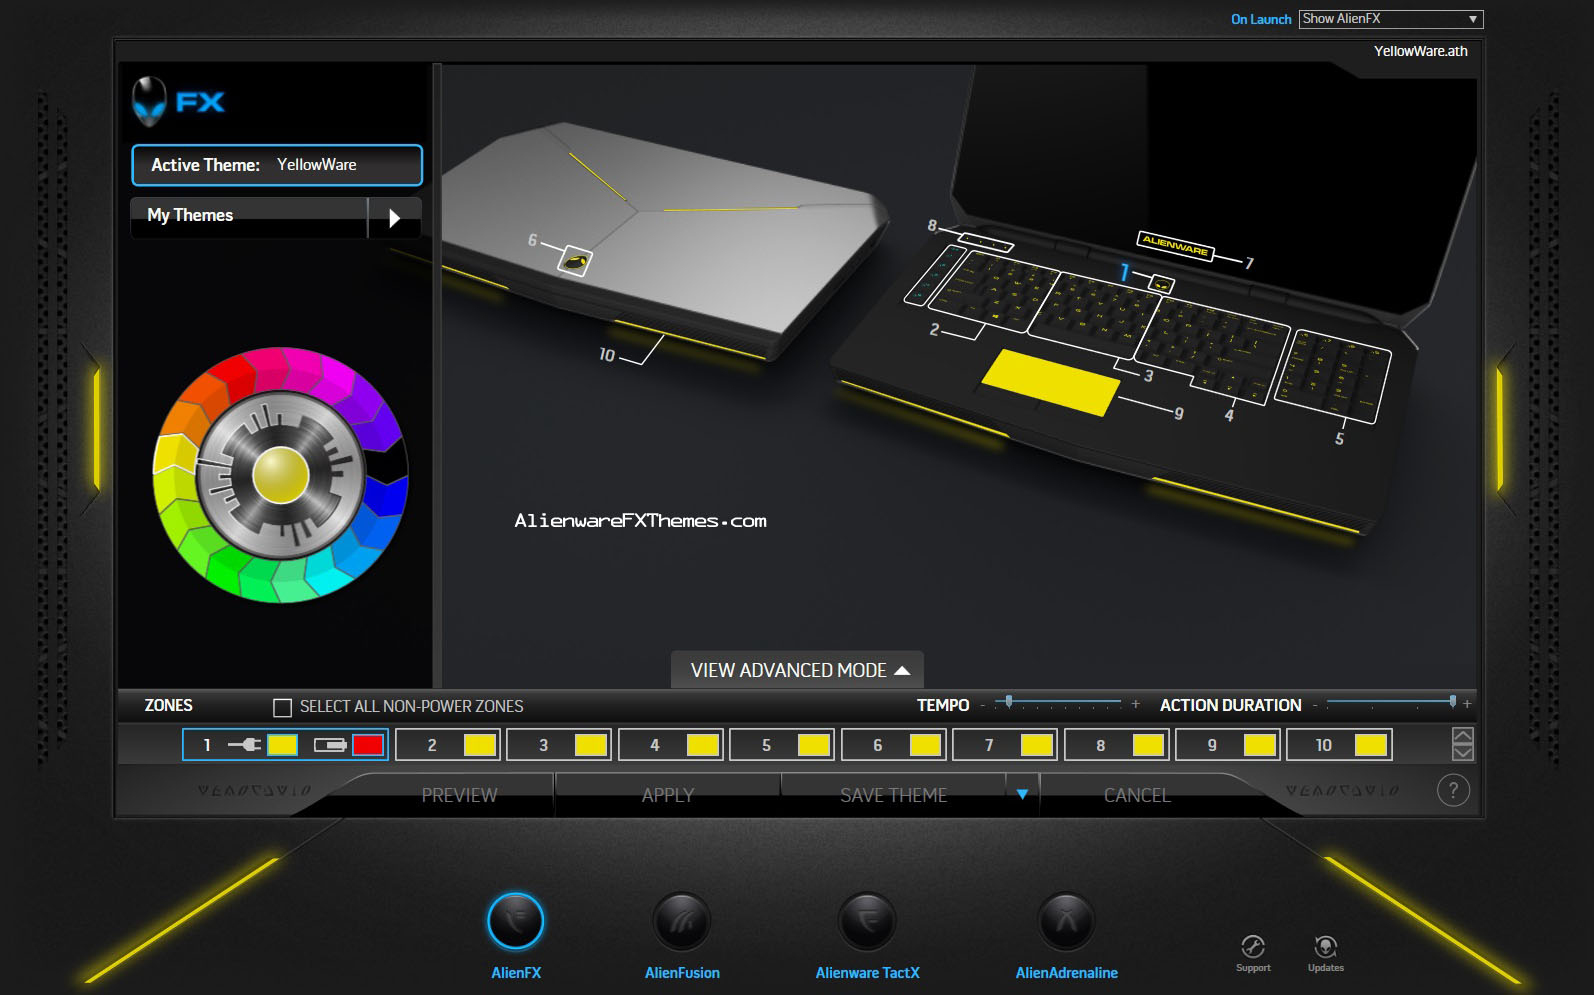Check Select All Non-Power Zones
The width and height of the screenshot is (1594, 995).
[x=282, y=707]
